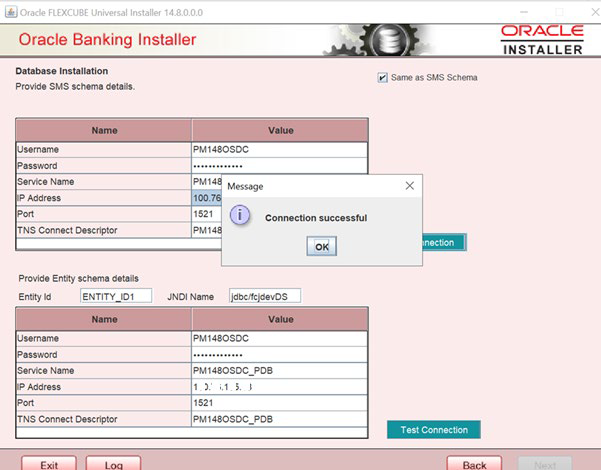Go Back to previous installer step
The image size is (602, 472).
pyautogui.click(x=474, y=464)
